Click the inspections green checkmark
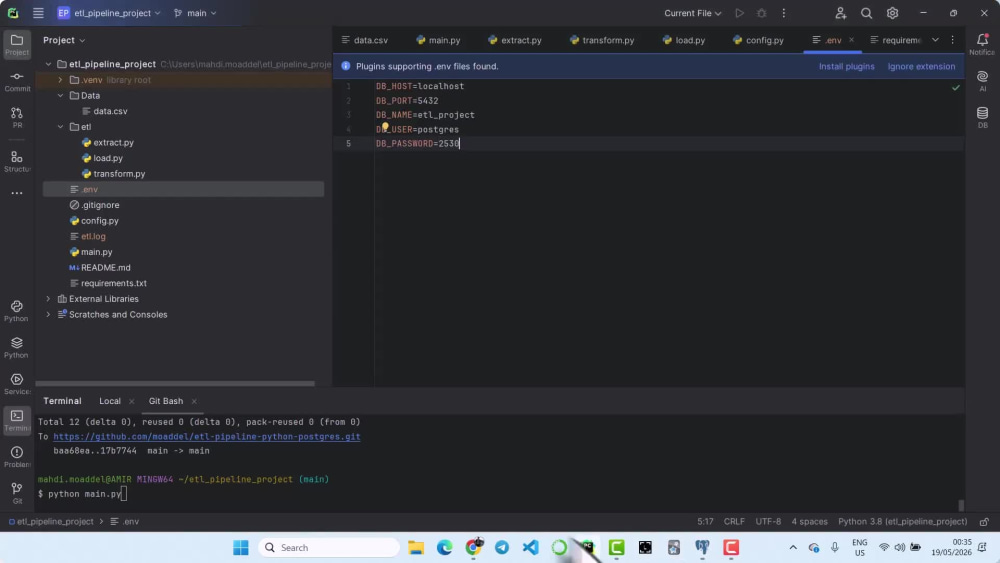The height and width of the screenshot is (563, 1000). click(955, 87)
